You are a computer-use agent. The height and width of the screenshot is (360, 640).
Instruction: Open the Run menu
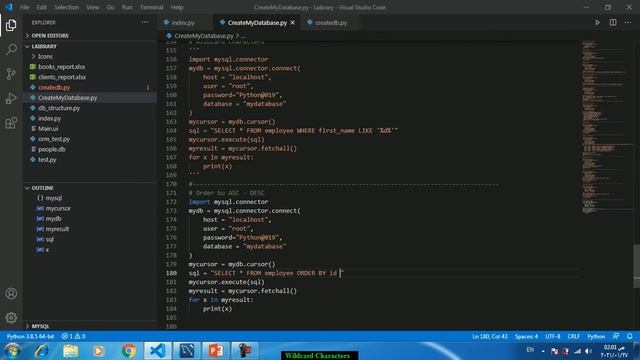tap(127, 7)
